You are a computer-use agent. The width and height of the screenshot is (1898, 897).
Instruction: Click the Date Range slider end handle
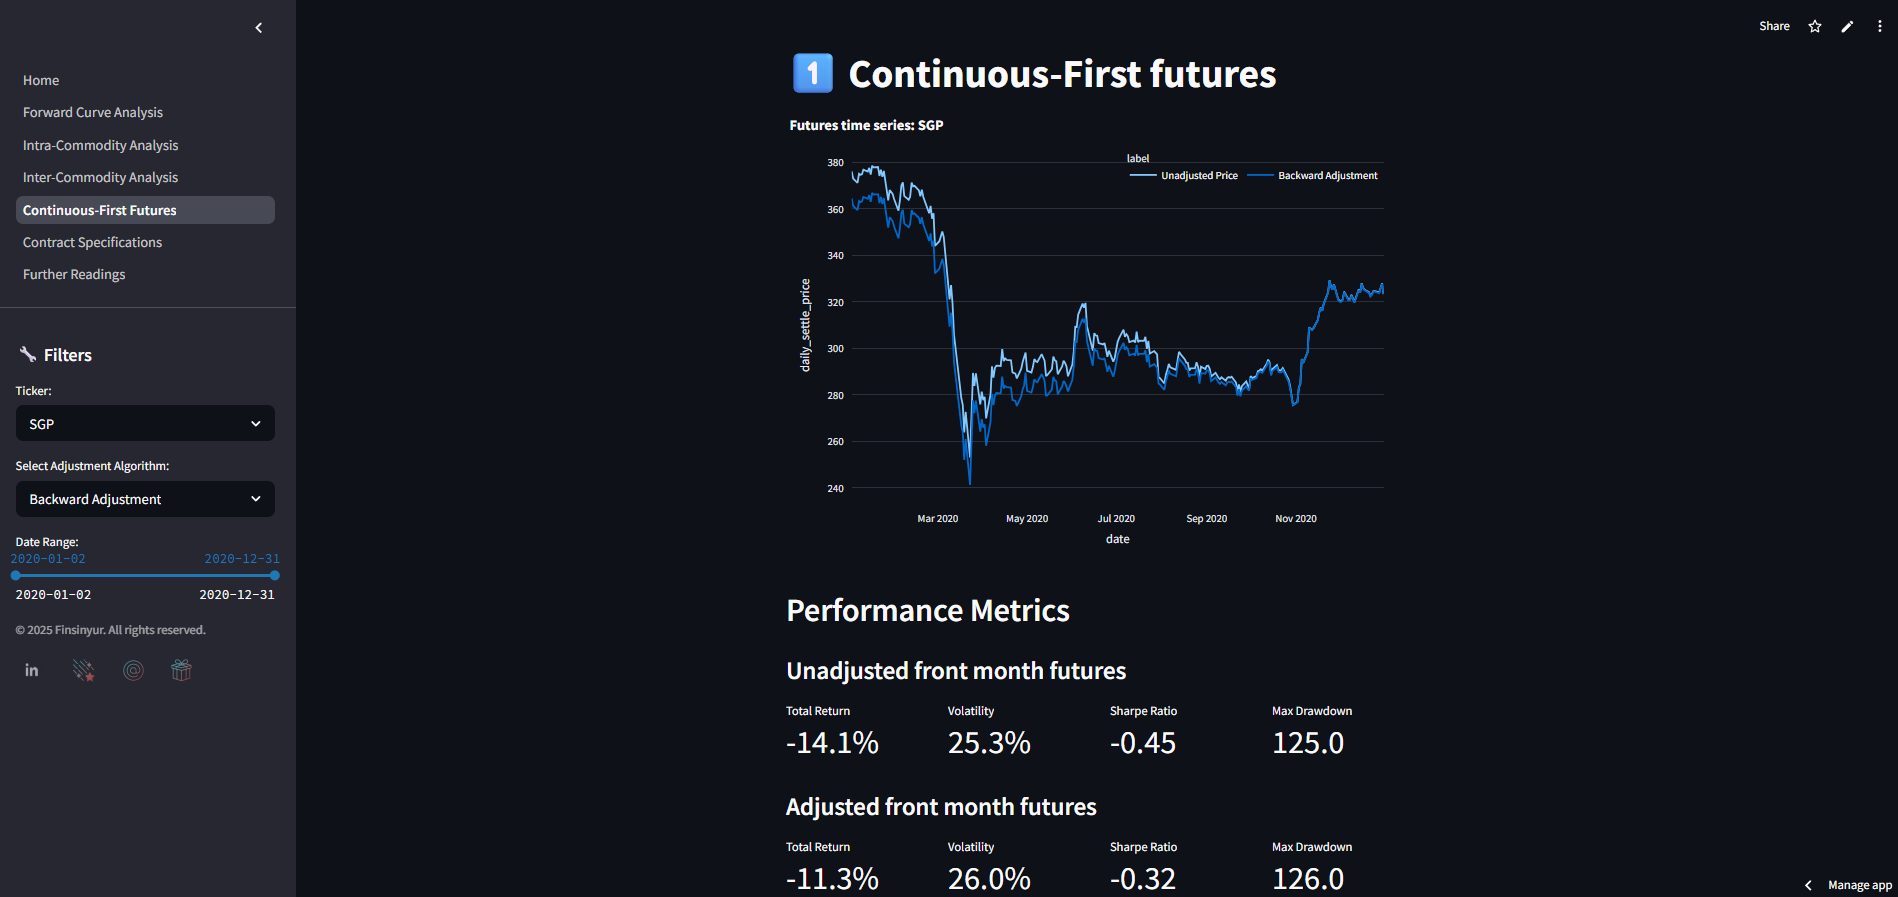tap(275, 575)
